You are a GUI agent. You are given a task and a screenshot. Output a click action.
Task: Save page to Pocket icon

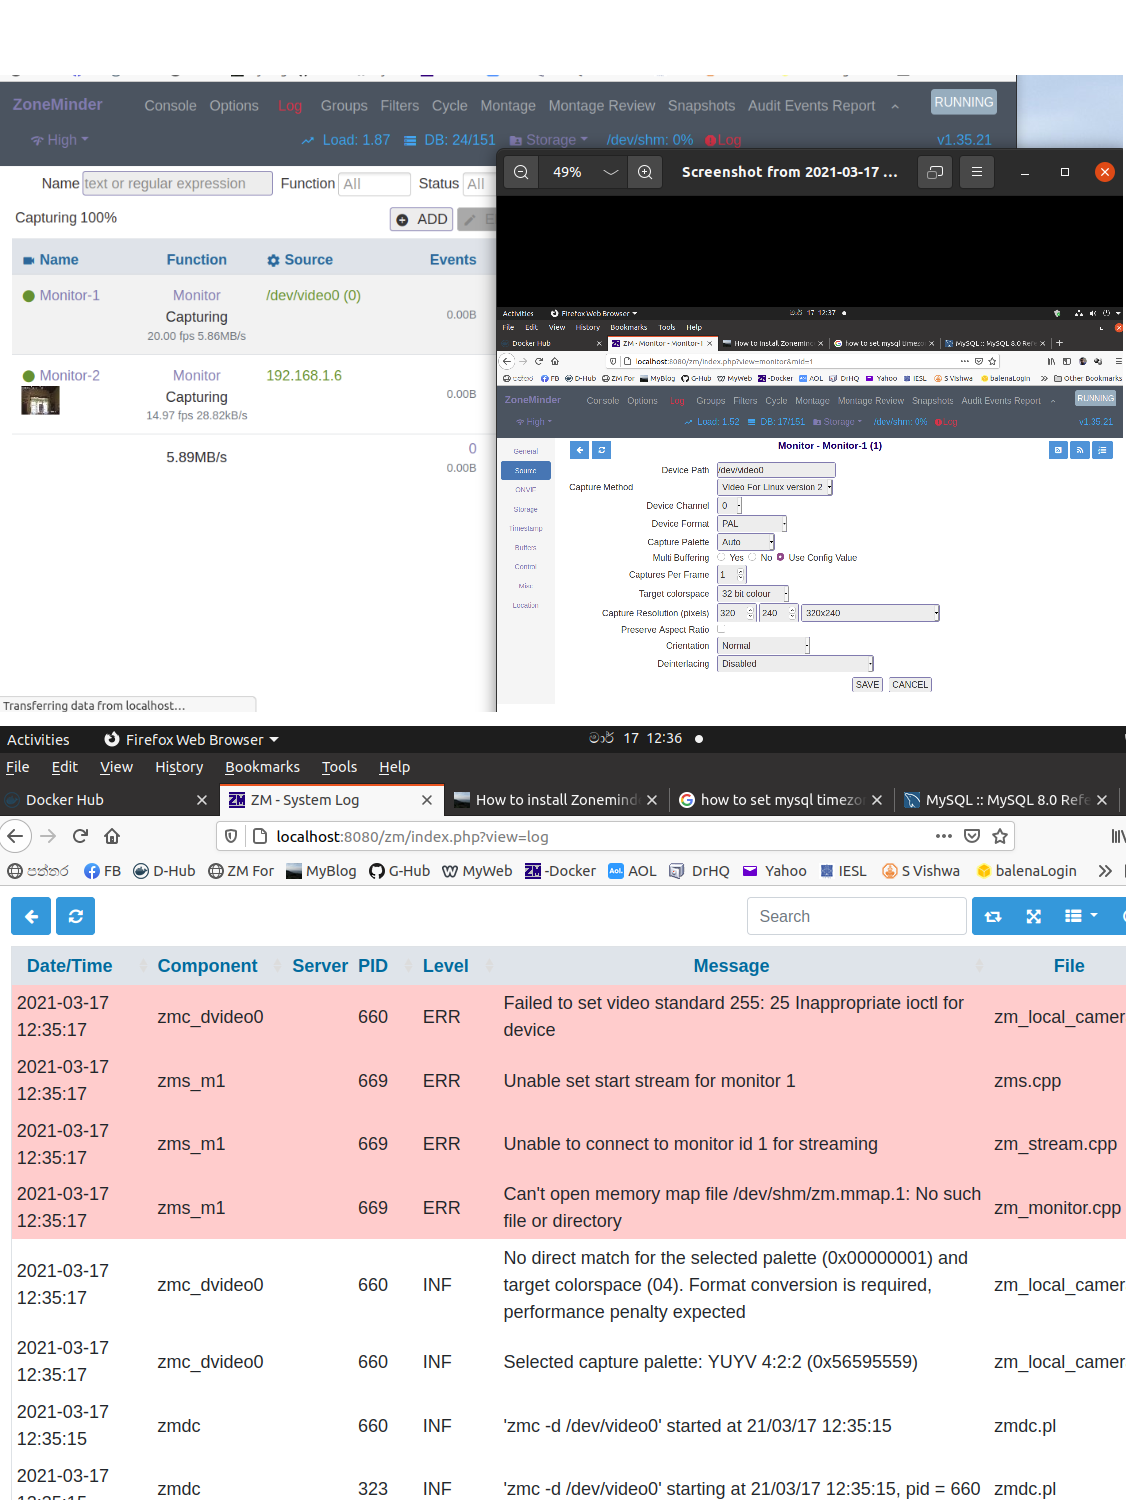tap(972, 836)
